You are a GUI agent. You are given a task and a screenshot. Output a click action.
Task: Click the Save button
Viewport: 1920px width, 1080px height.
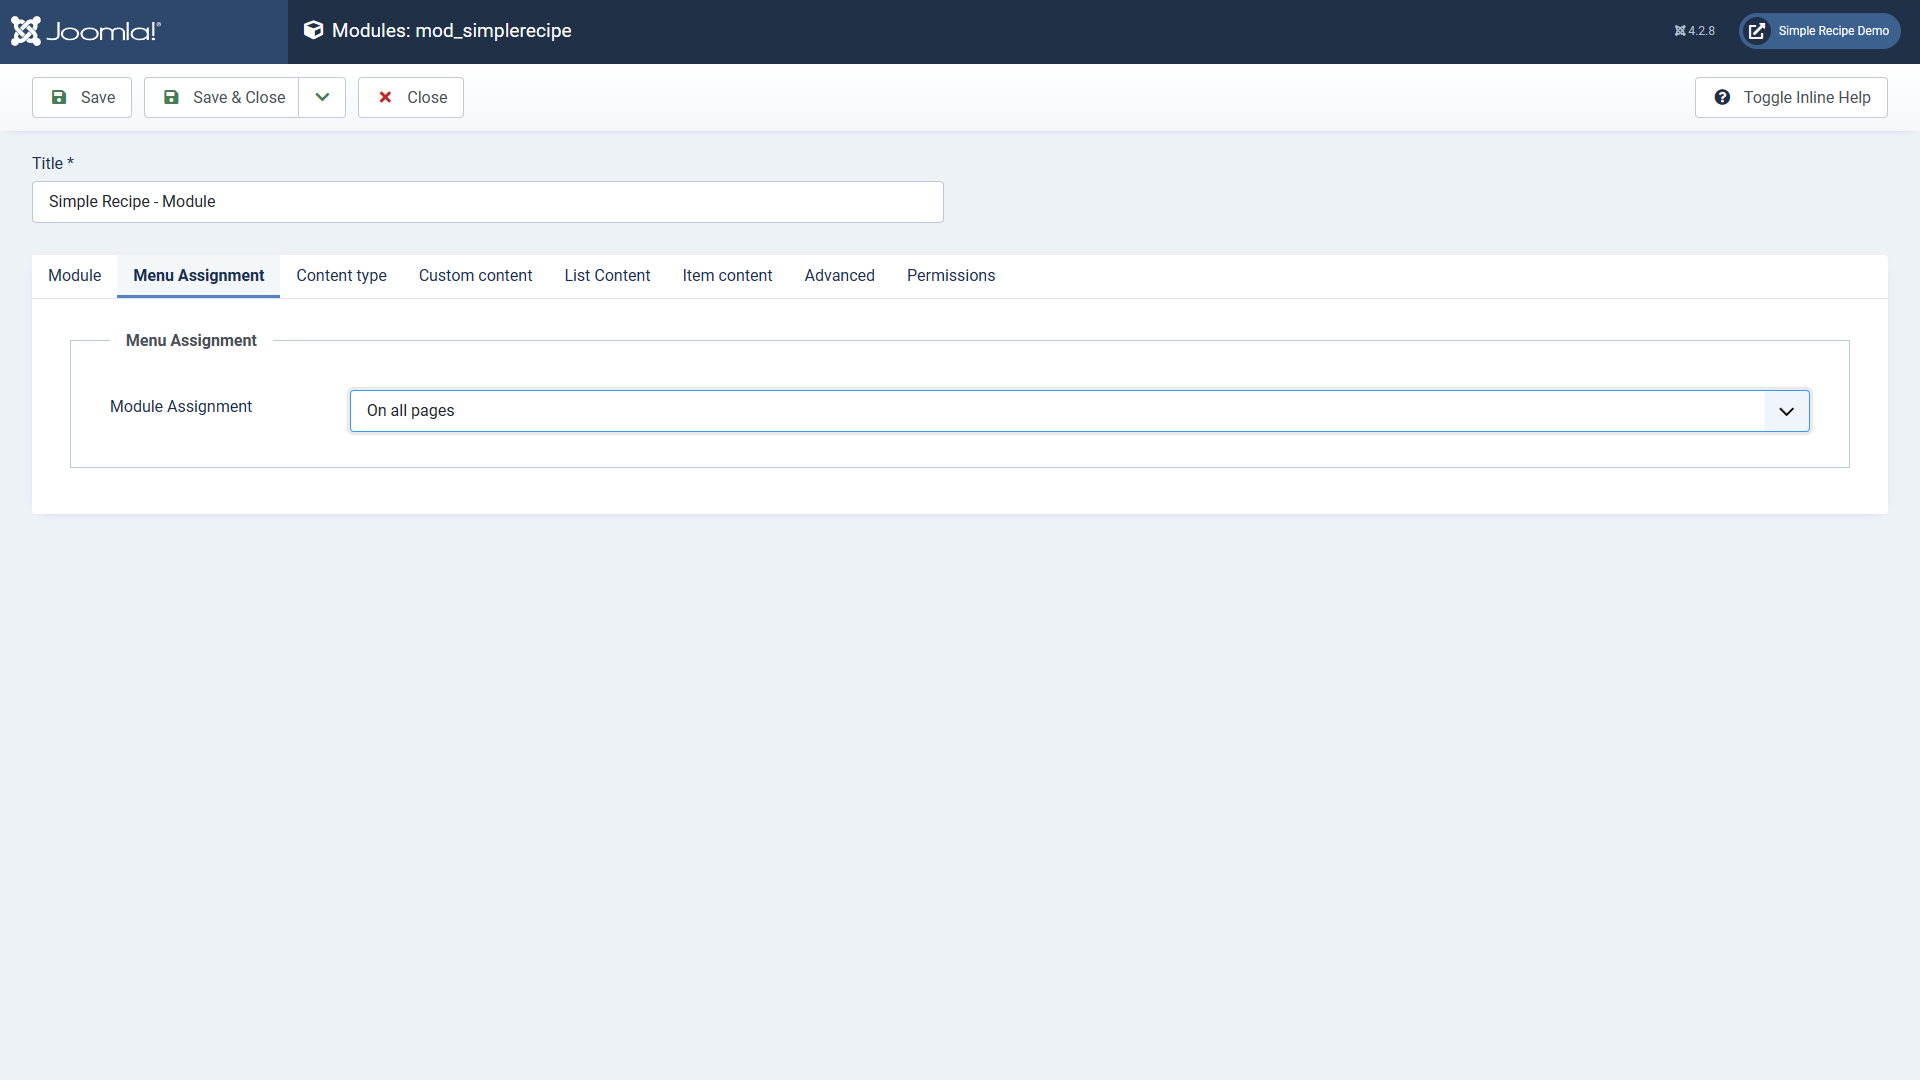[x=82, y=97]
